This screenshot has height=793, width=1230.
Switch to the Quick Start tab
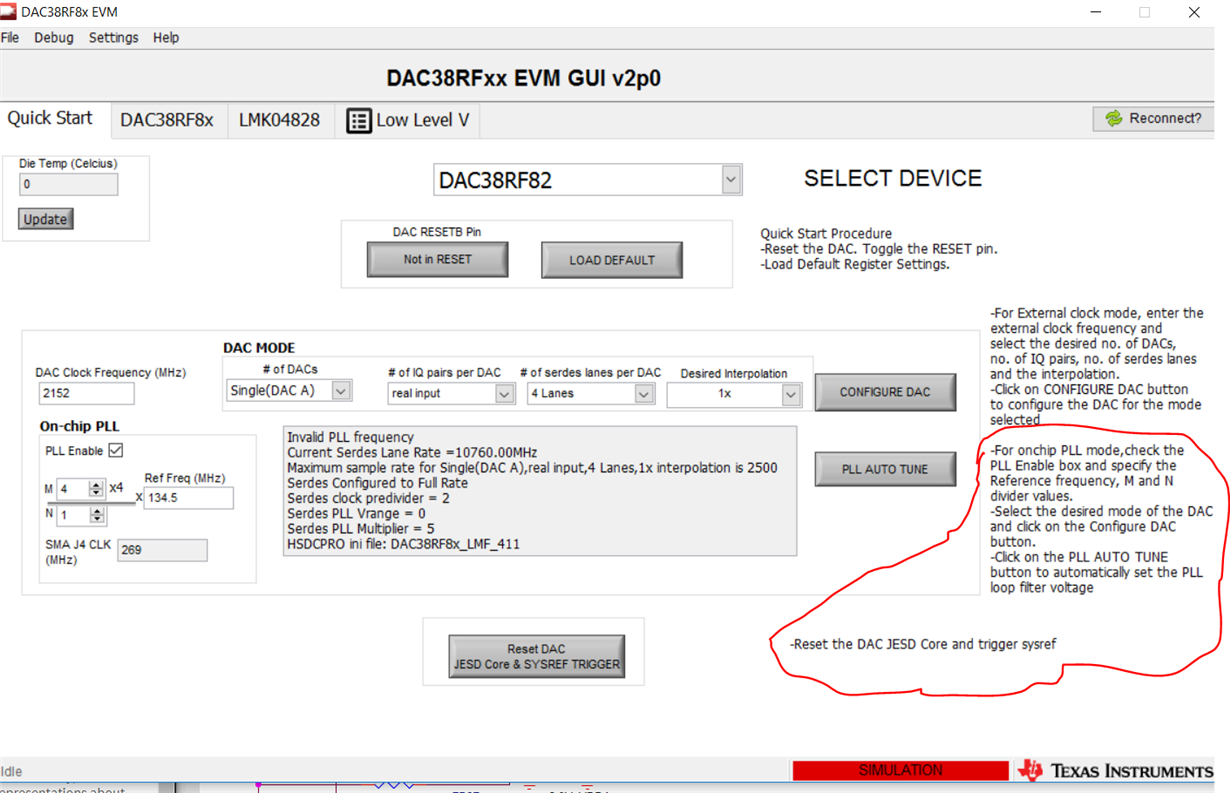50,118
